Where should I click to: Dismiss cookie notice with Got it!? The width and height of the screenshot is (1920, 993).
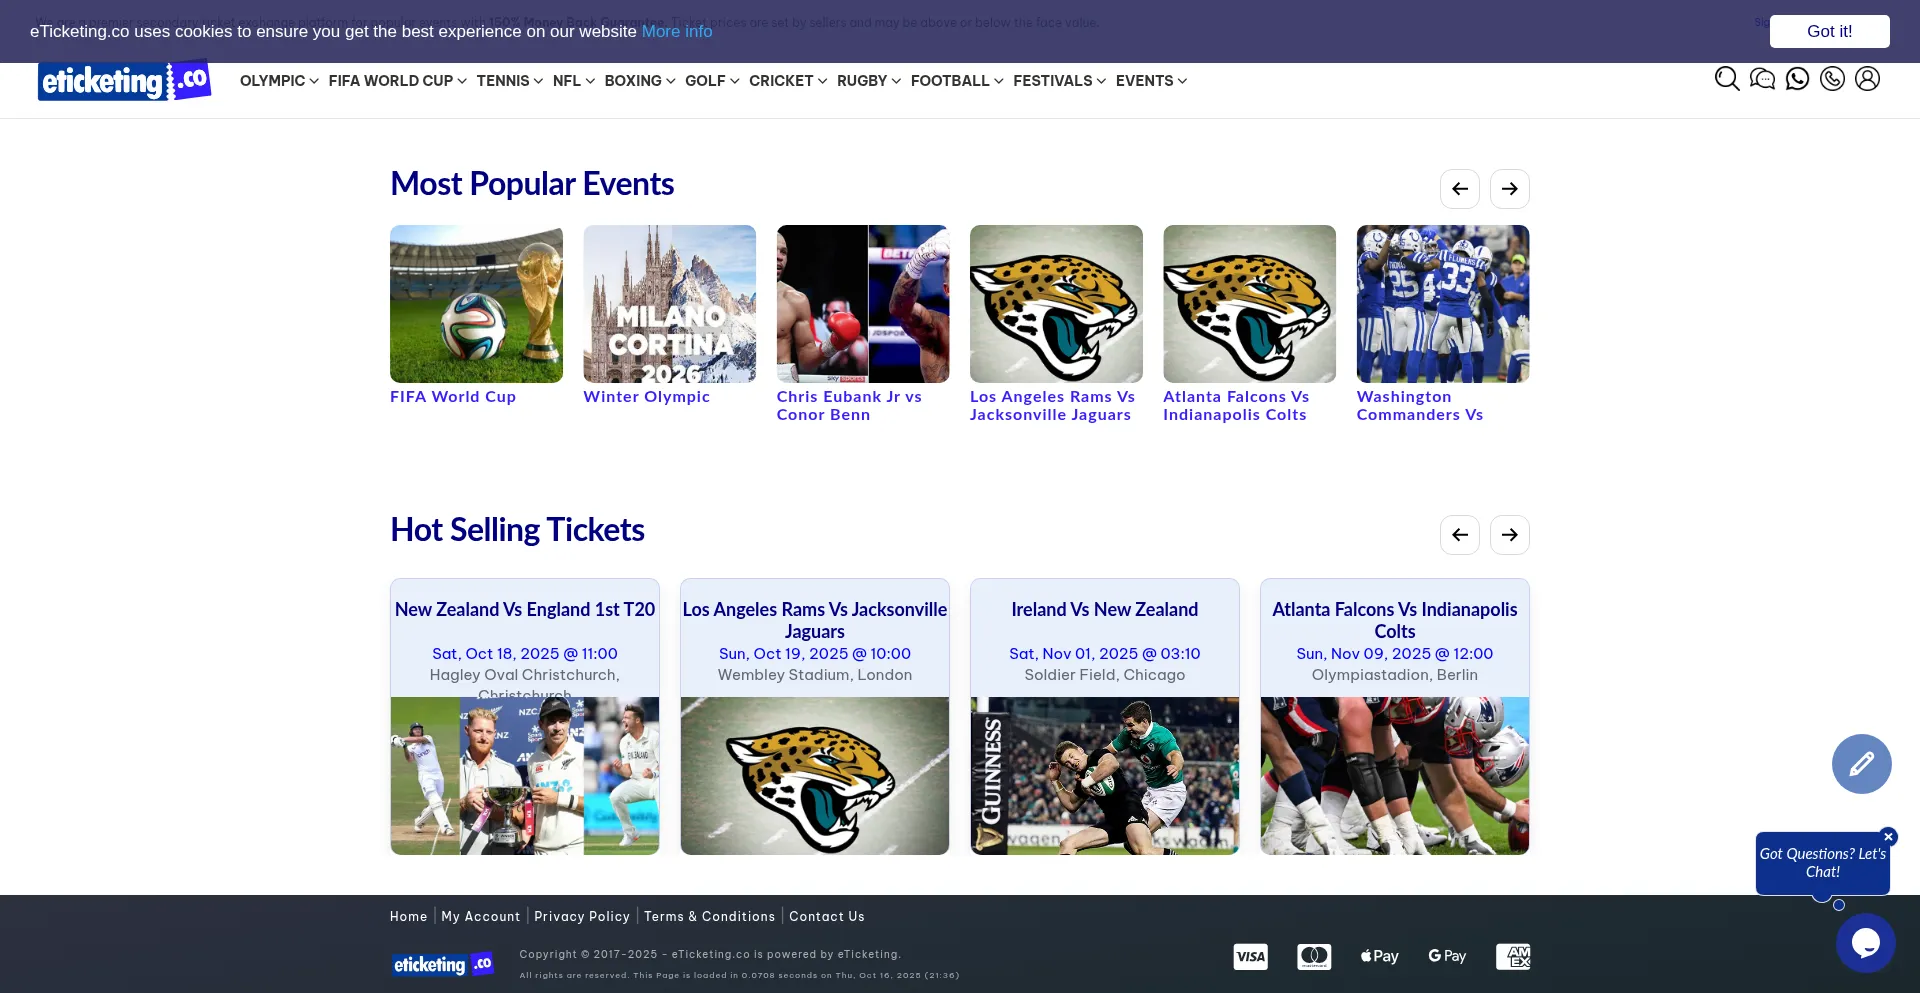(1829, 31)
